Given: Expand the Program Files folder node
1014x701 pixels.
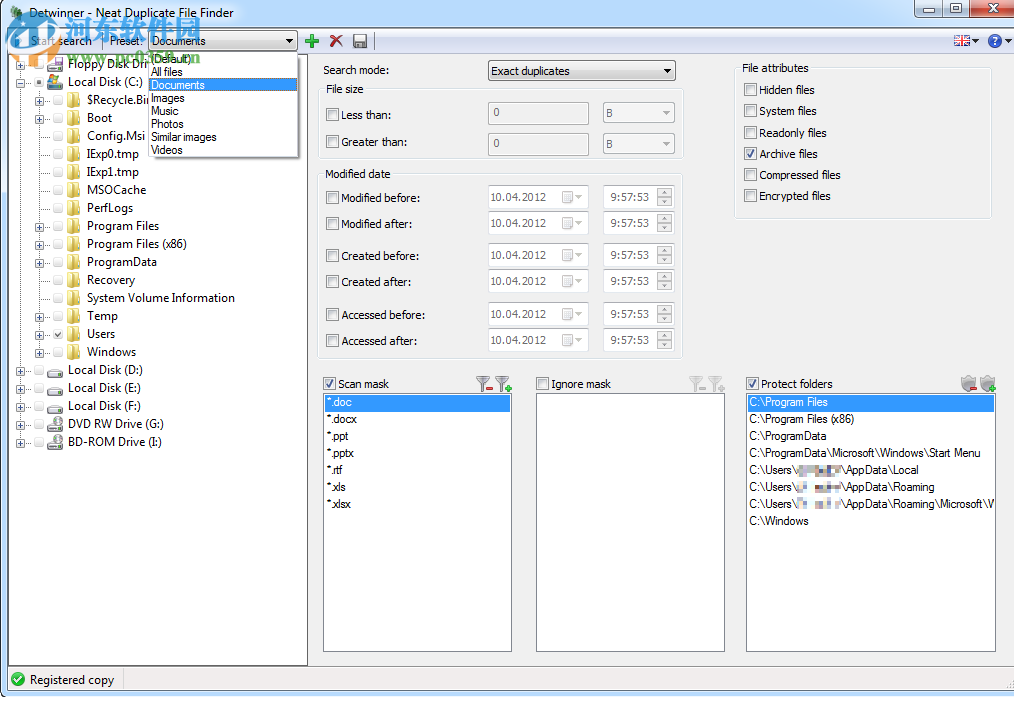Looking at the screenshot, I should [40, 226].
